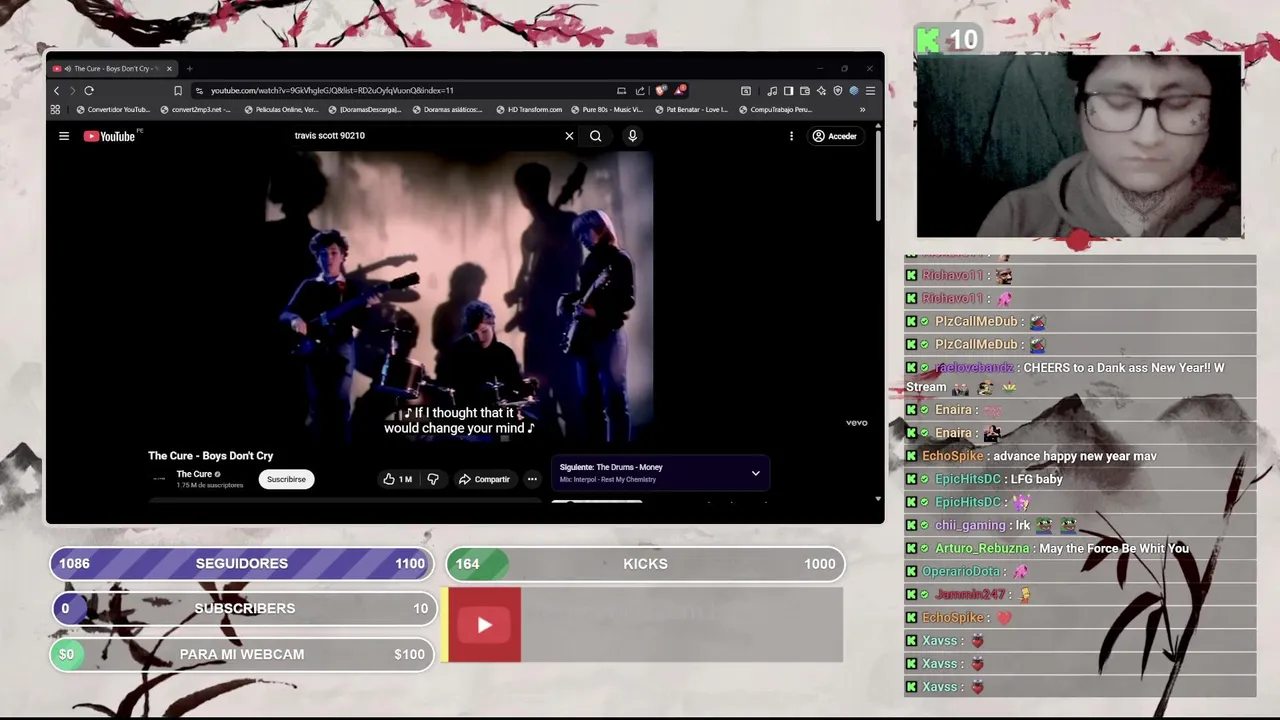
Task: Click the Acceder sign-in button
Action: pyautogui.click(x=835, y=136)
